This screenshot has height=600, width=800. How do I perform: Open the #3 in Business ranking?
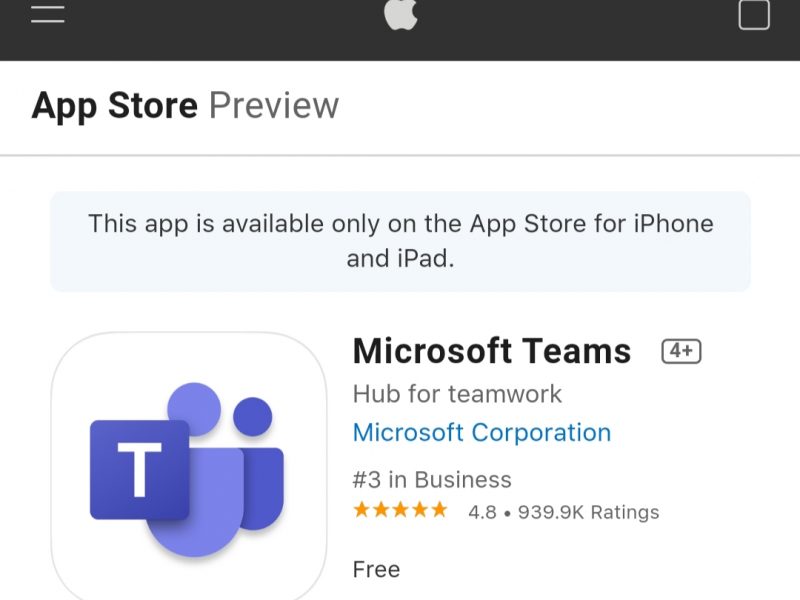point(432,480)
